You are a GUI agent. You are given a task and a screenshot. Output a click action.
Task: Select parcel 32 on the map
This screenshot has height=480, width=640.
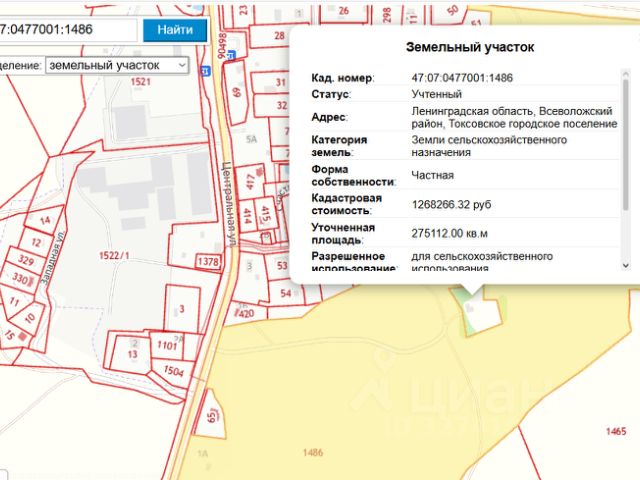click(282, 105)
